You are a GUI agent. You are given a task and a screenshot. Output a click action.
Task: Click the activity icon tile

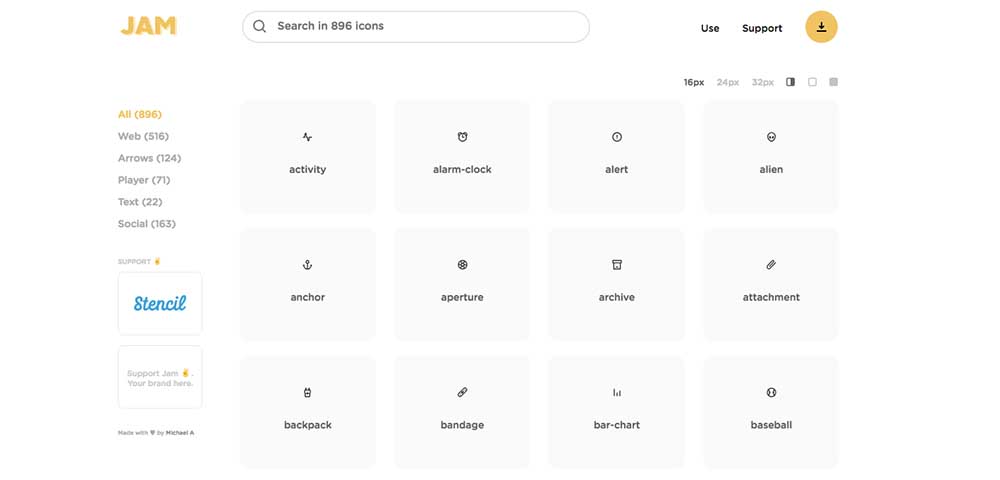[308, 155]
